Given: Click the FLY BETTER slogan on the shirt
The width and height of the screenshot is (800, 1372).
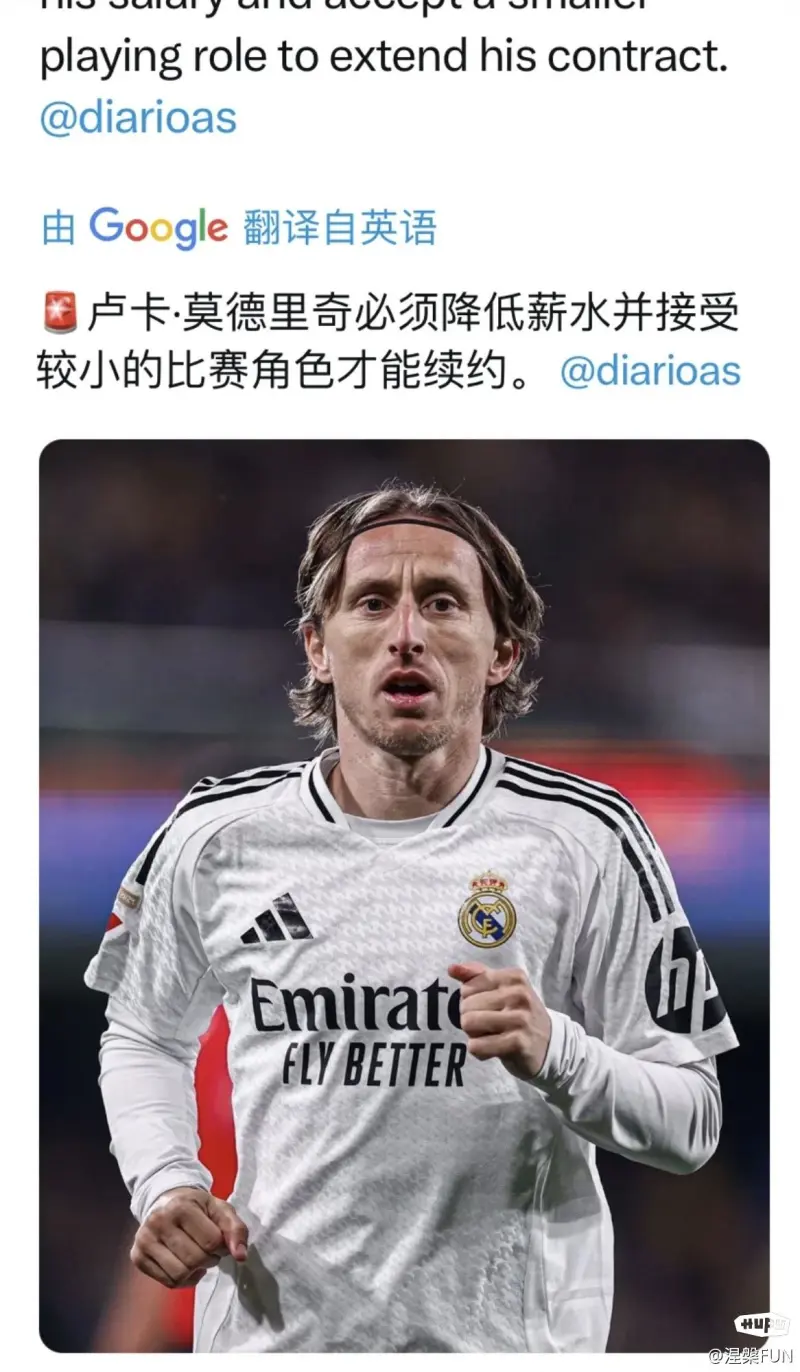Looking at the screenshot, I should (374, 1064).
